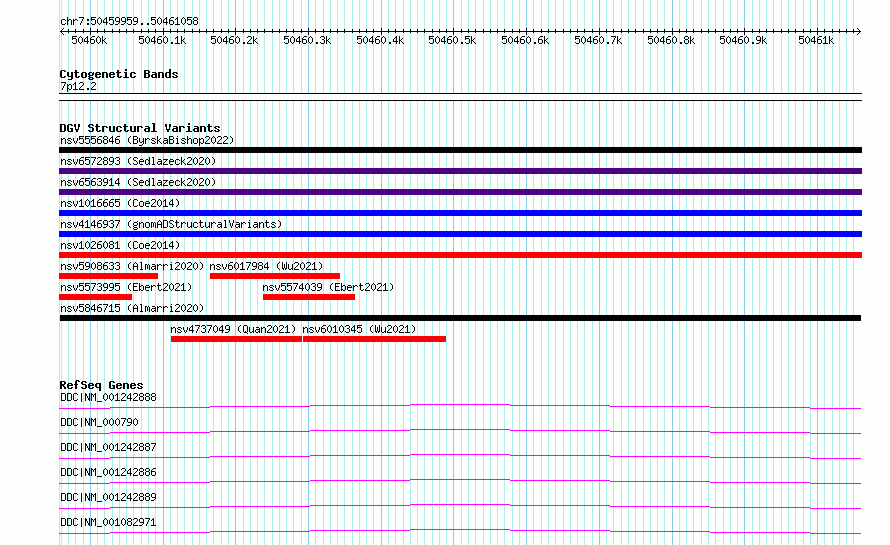
Task: Click the 50460.4k ruler tick label
Action: (380, 40)
